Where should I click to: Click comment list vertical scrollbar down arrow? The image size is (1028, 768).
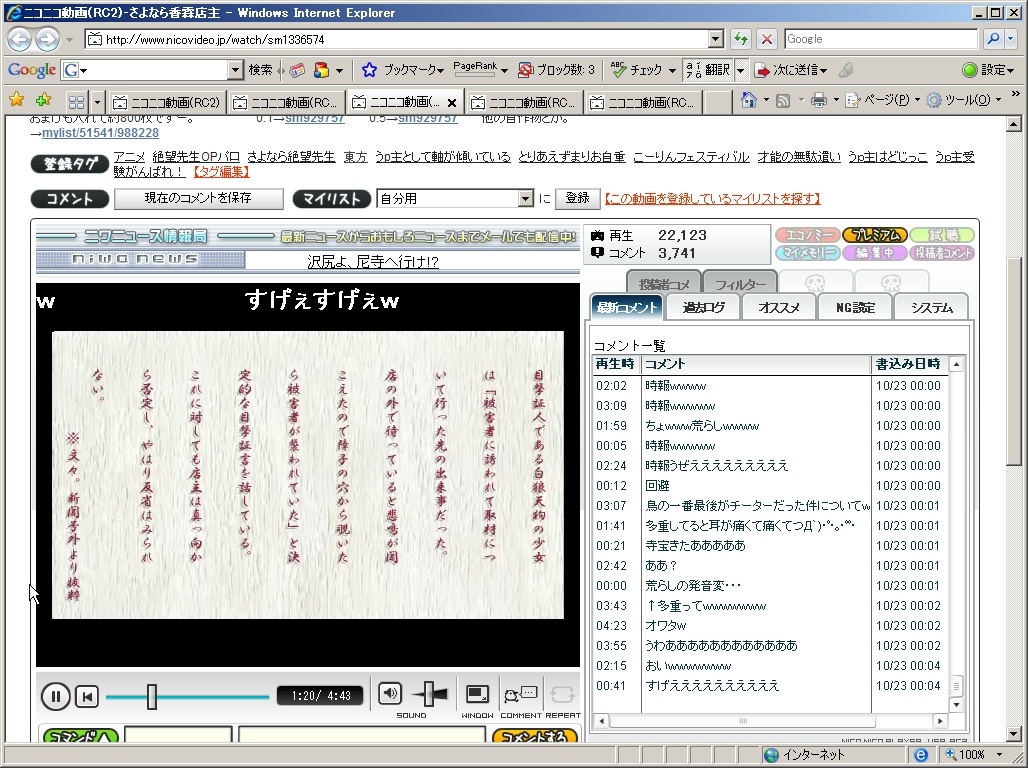coord(956,705)
